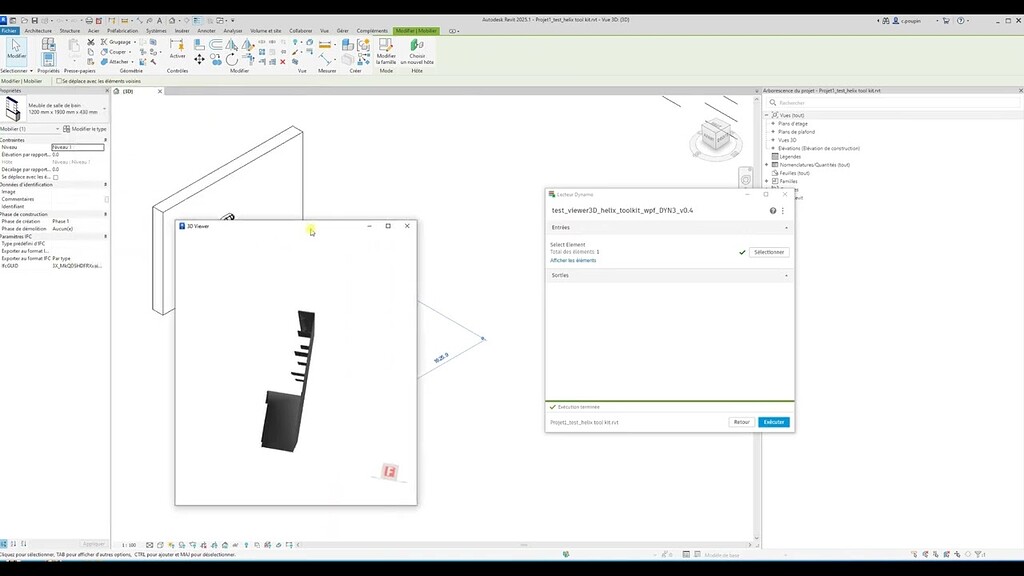Click the Modifier le type icon button
Screen dimensions: 1024x576
tap(84, 129)
